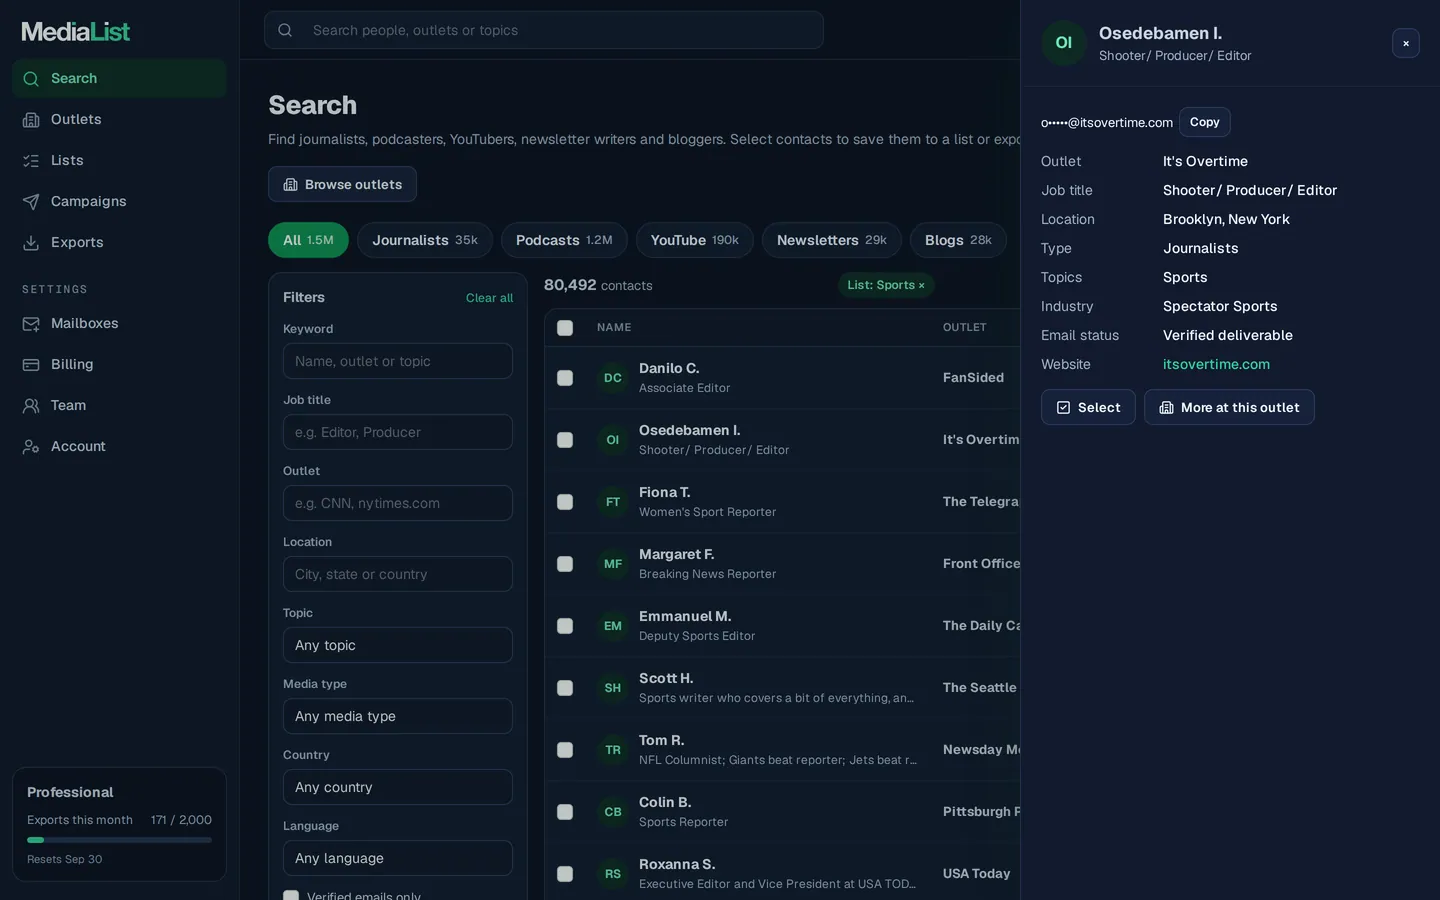Click the EM avatar for Emmanuel M.
Screen dimensions: 1440x900
coord(613,626)
